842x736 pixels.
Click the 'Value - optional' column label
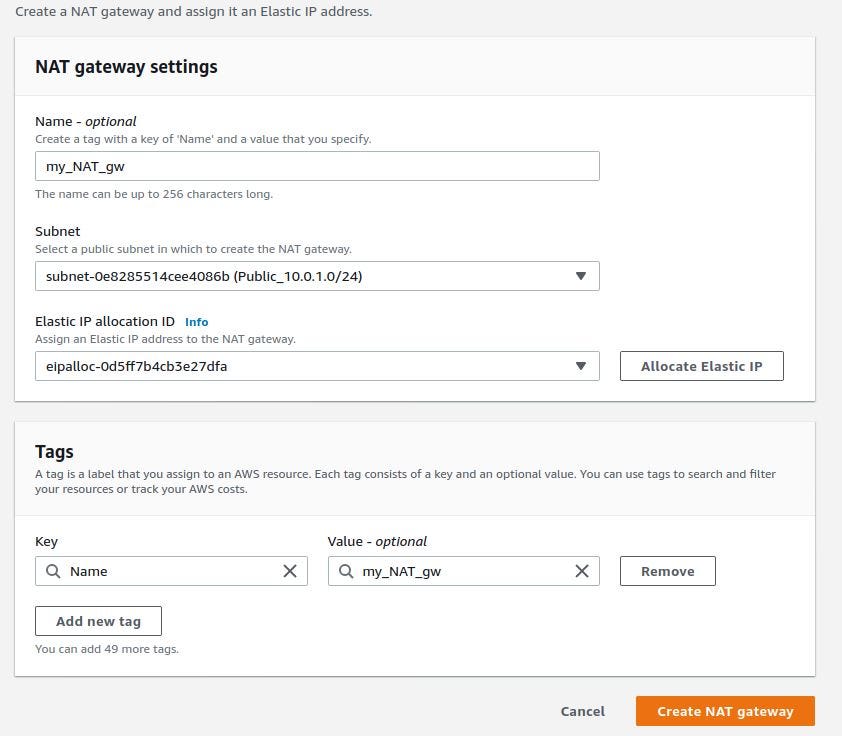click(x=377, y=541)
